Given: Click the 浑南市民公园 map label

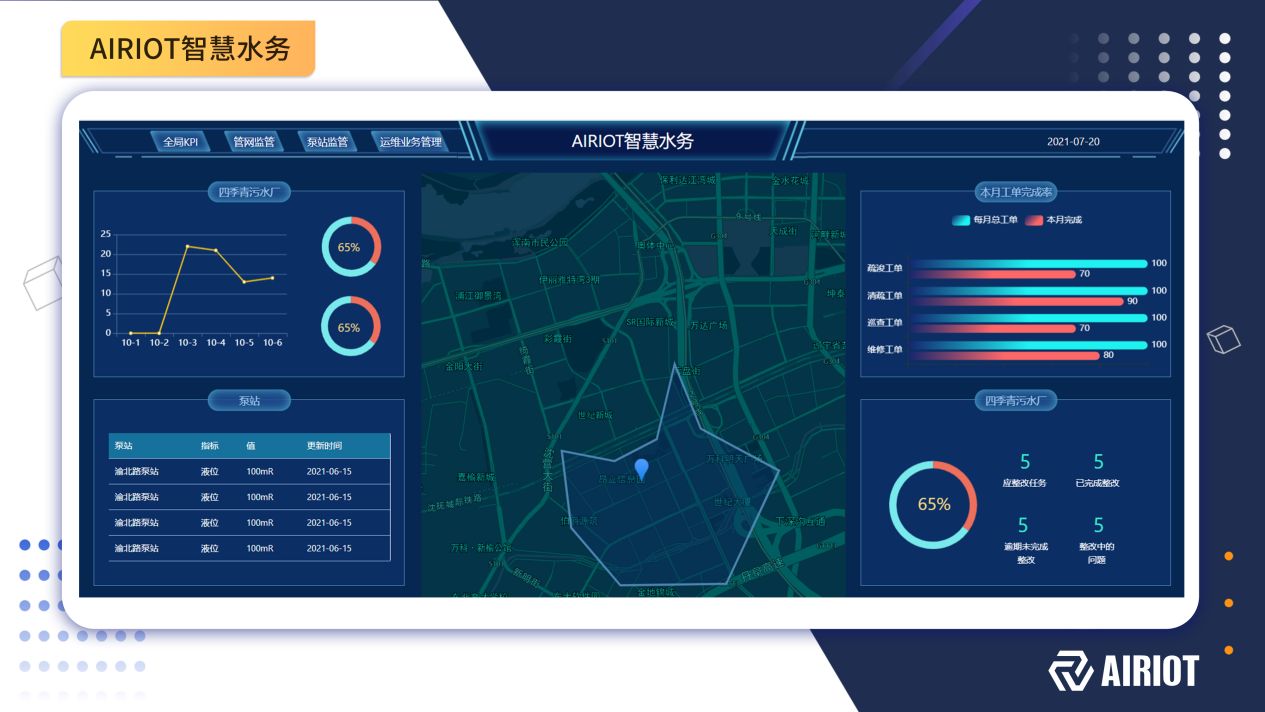Looking at the screenshot, I should pyautogui.click(x=540, y=242).
